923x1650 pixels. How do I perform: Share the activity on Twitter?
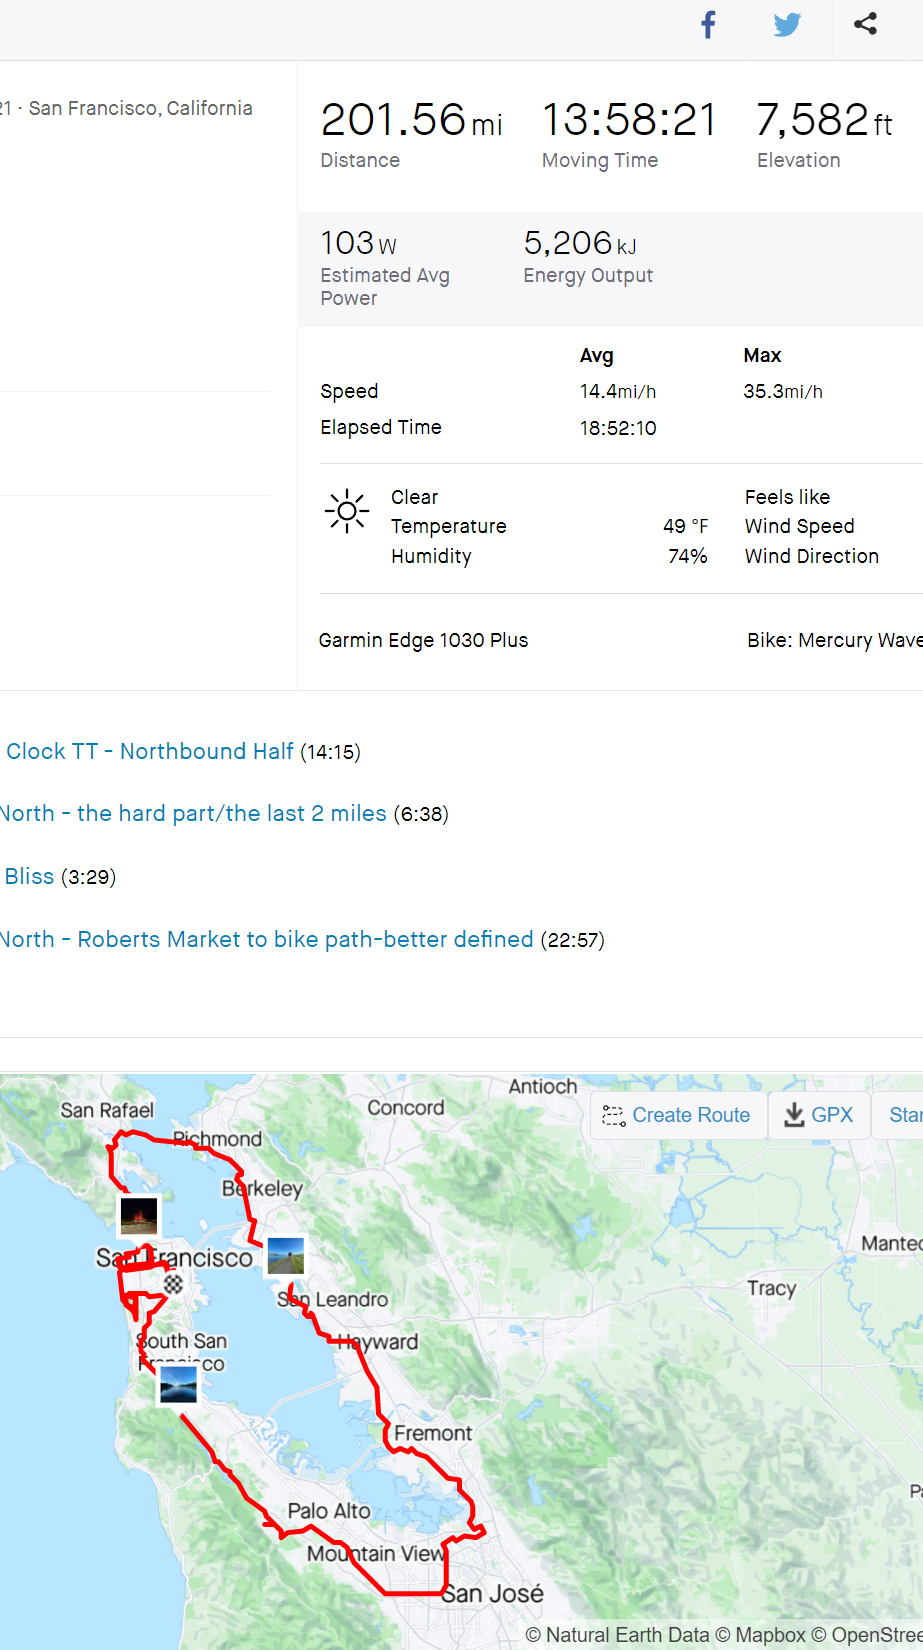pos(788,25)
